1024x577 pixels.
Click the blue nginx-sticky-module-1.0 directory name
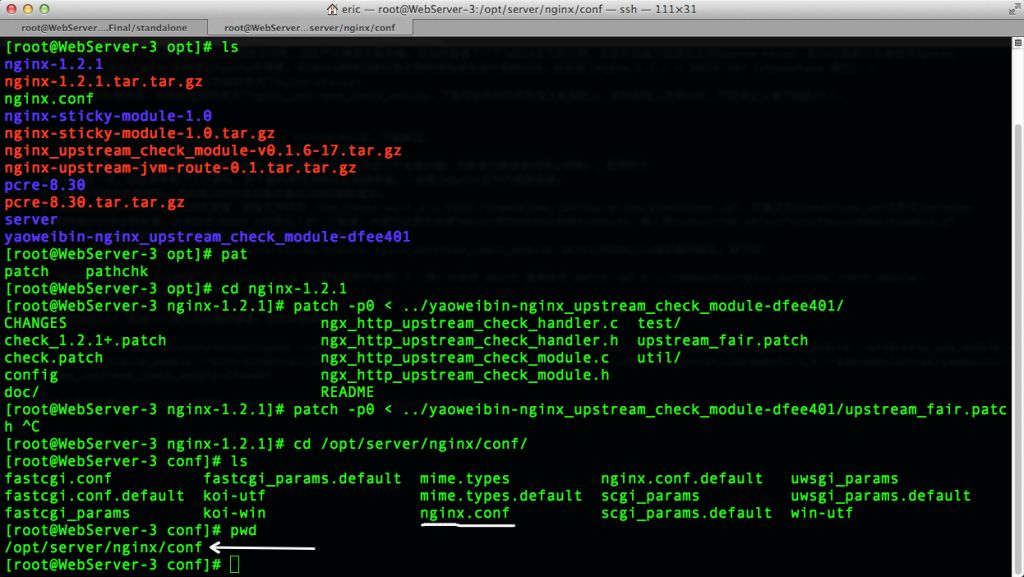(107, 116)
